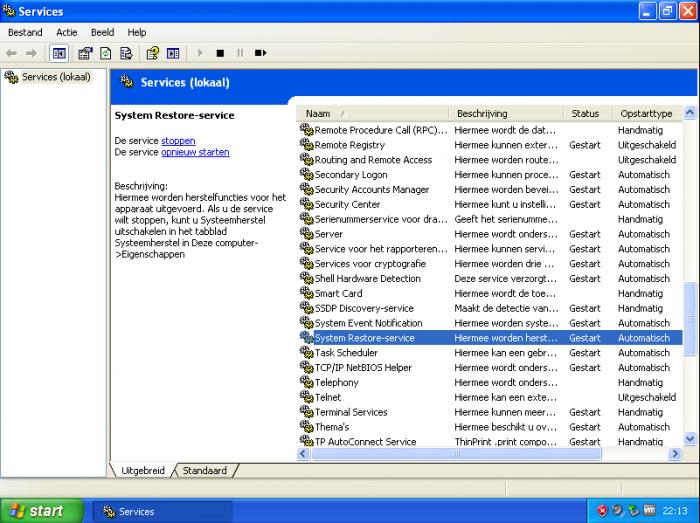Screen dimensions: 700x523
Task: Click the gear icon of Remote Registry
Action: point(306,145)
